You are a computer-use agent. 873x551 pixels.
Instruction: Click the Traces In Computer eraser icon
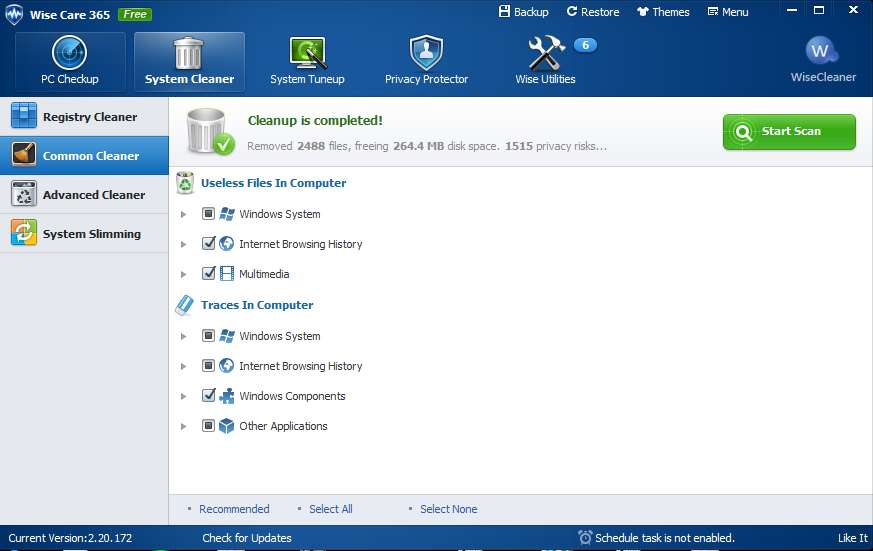click(x=185, y=305)
